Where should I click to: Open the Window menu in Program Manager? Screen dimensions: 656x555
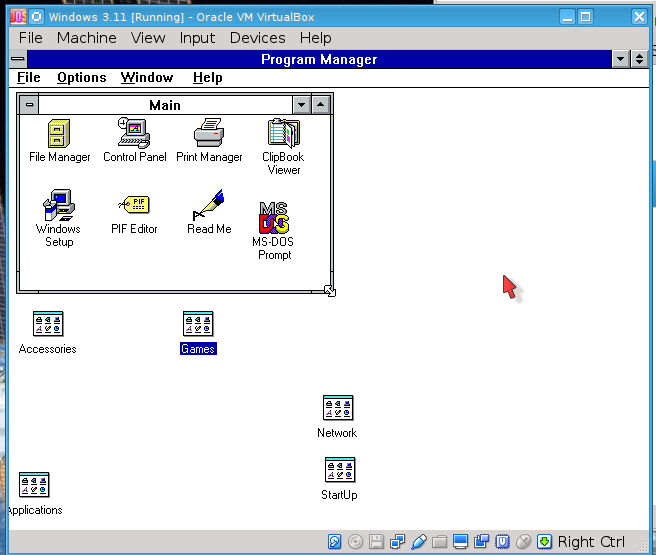[x=147, y=77]
